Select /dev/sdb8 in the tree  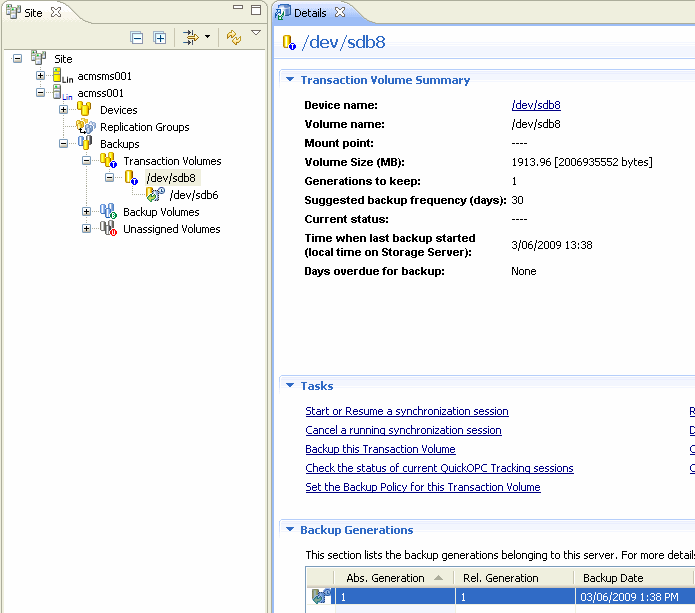coord(171,178)
